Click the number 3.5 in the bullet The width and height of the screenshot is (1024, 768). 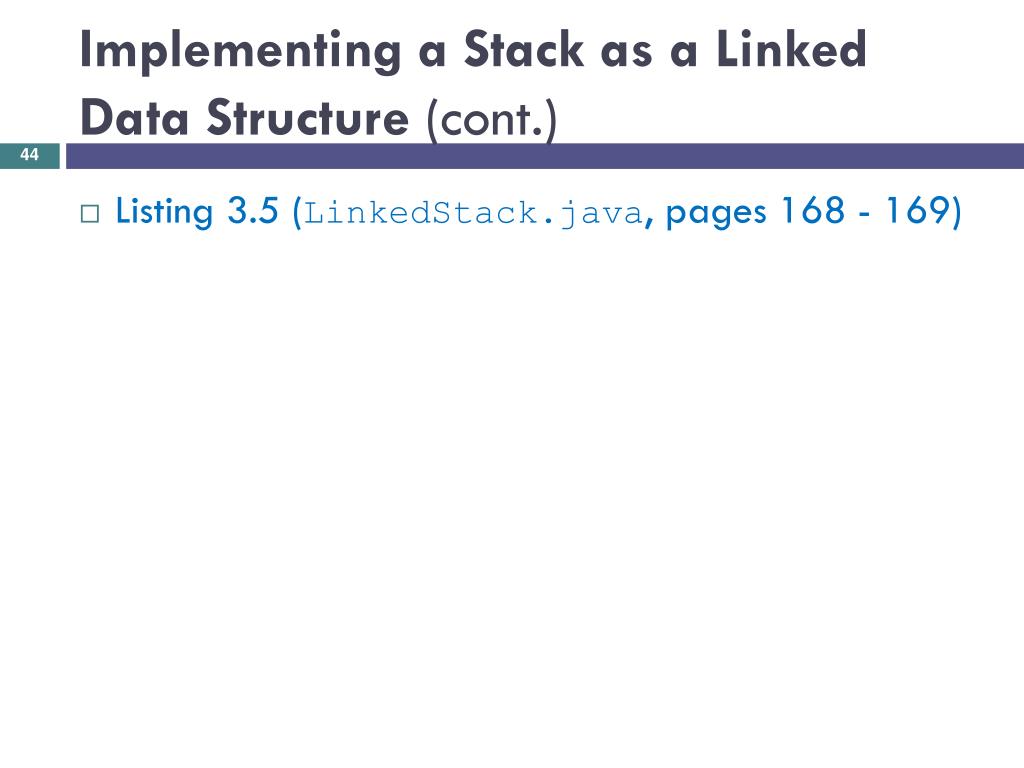pos(253,210)
